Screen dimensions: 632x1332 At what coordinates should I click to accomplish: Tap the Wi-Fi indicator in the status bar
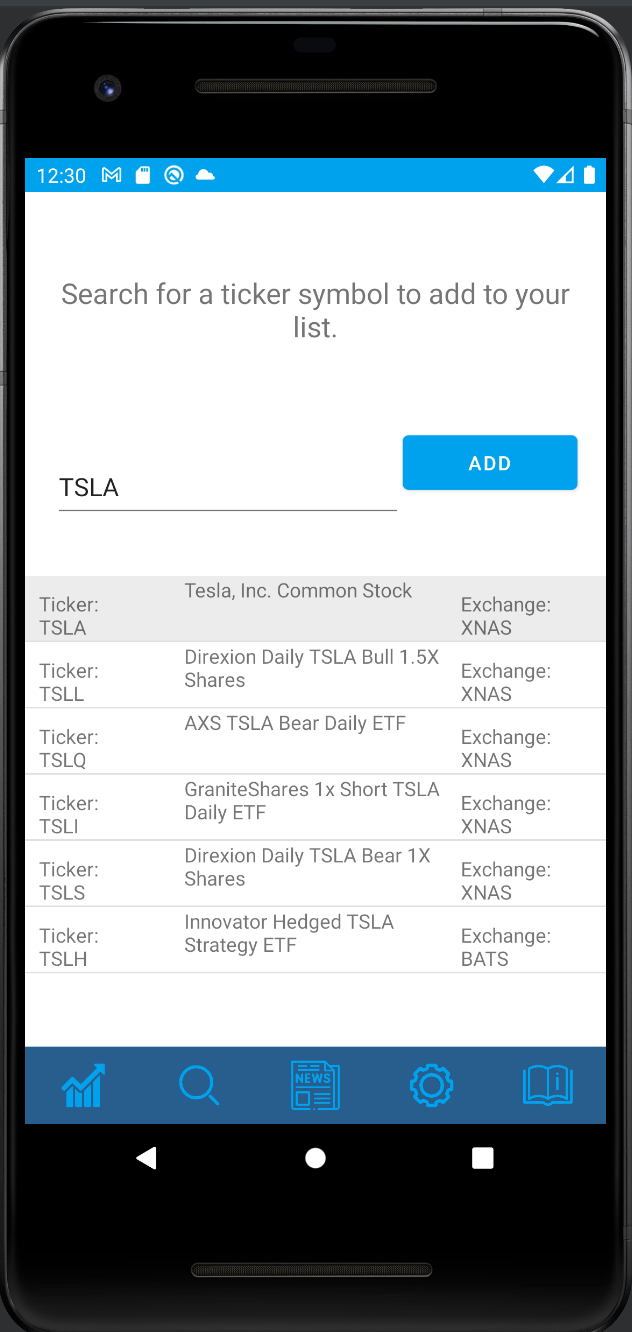click(543, 174)
